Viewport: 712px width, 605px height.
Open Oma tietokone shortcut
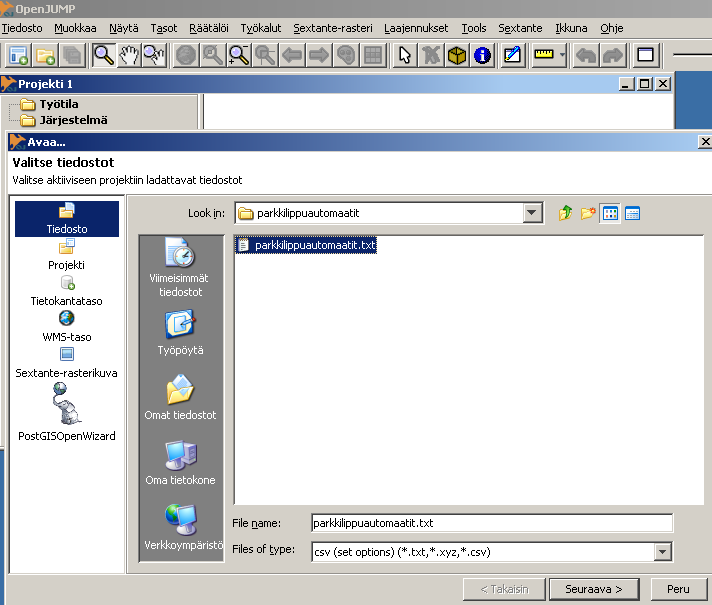180,462
